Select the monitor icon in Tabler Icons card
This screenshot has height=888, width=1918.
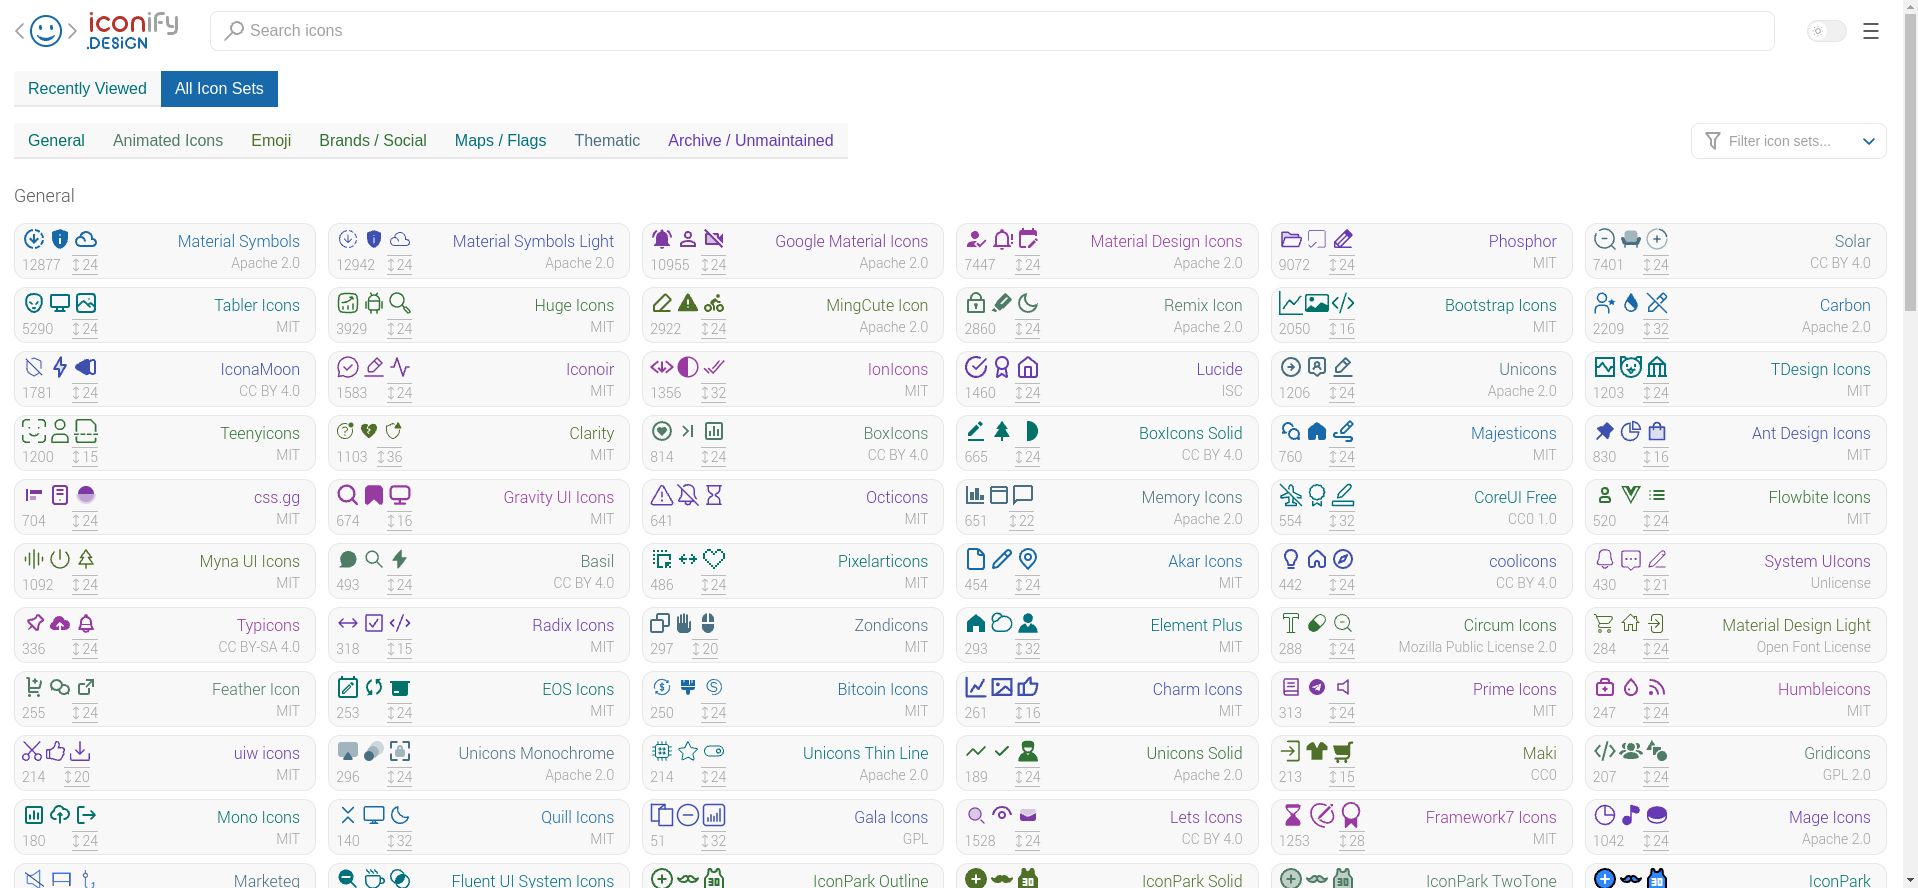click(60, 303)
